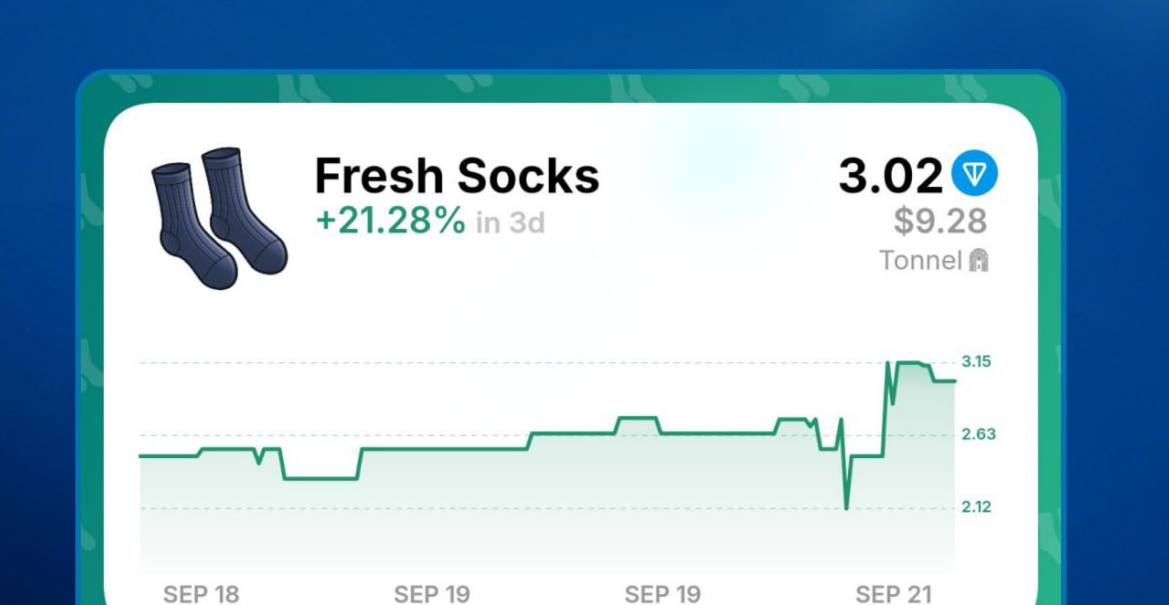The height and width of the screenshot is (605, 1169).
Task: Click the chart's lowest dip at 2.12
Action: tap(846, 509)
